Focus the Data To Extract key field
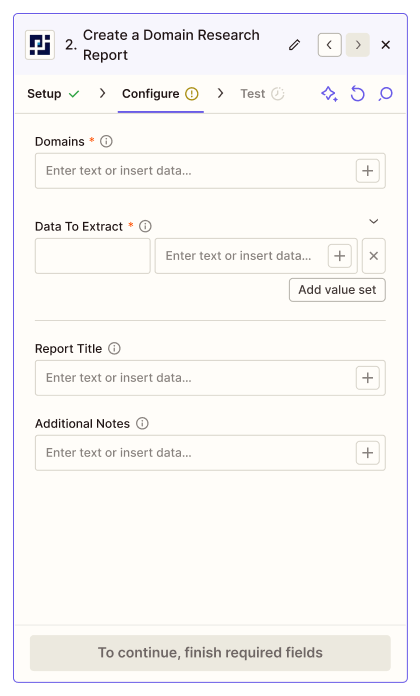The width and height of the screenshot is (420, 696). point(93,256)
